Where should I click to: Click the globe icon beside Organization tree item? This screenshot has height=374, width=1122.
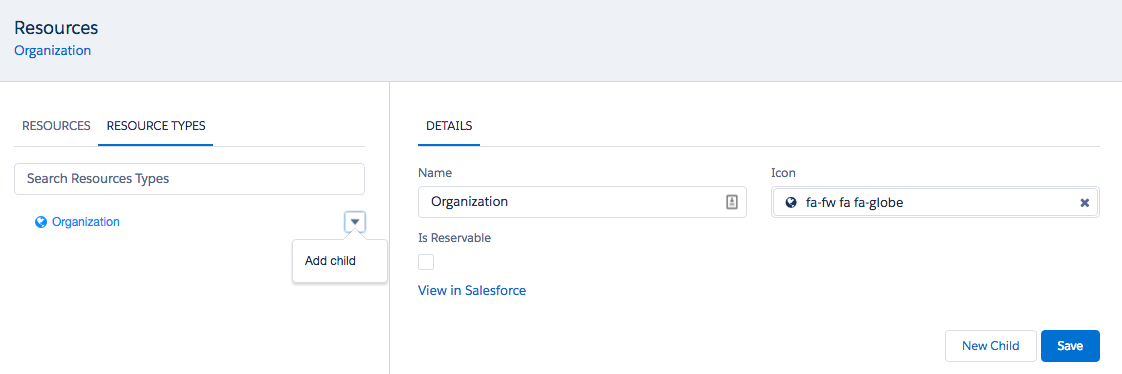41,222
